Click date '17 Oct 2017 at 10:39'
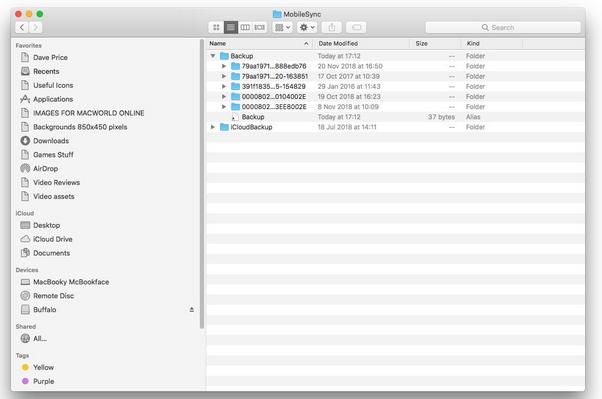Screen dimensions: 602x399 (x=348, y=76)
